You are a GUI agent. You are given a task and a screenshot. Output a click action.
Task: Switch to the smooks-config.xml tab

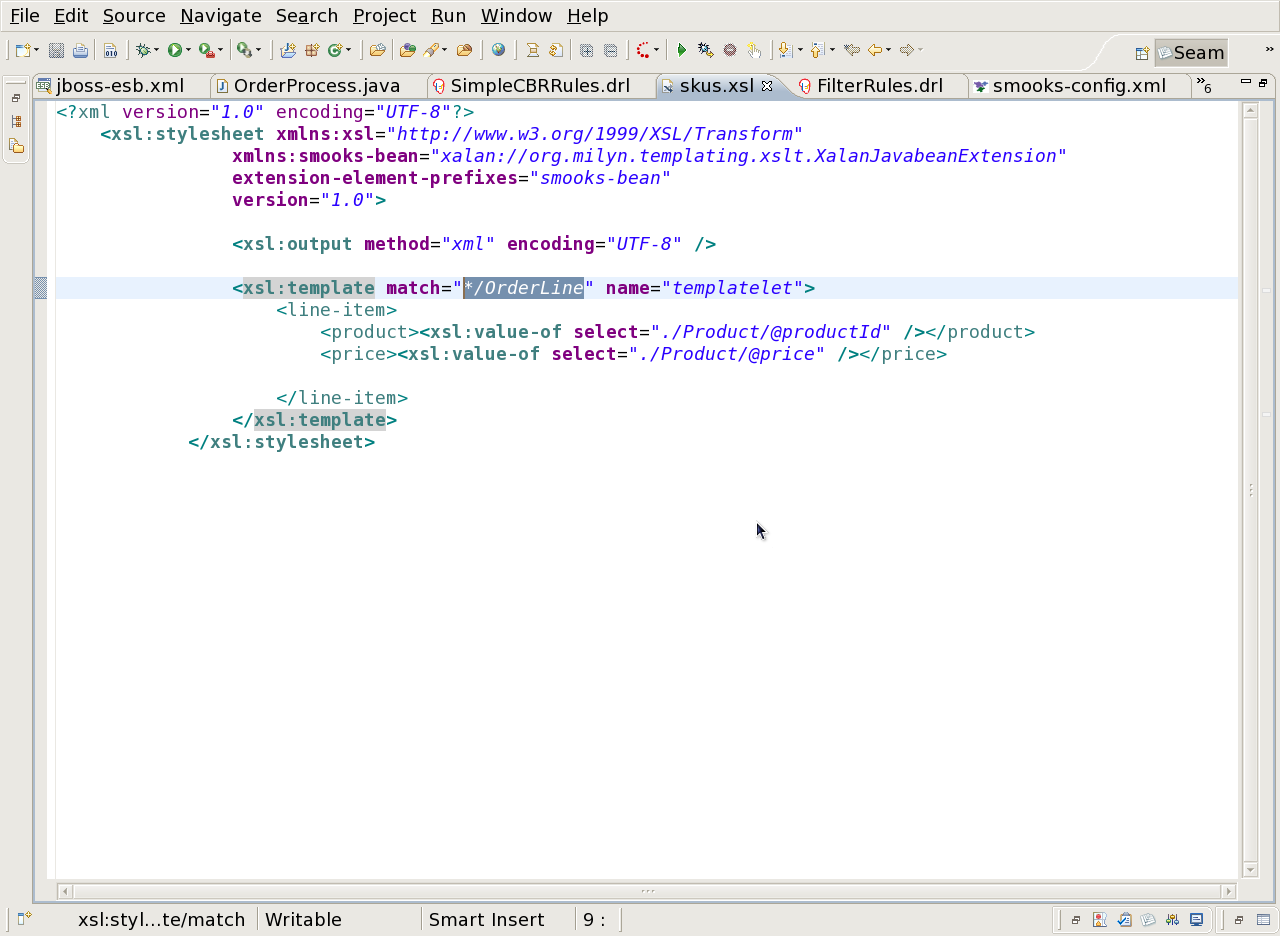1078,86
